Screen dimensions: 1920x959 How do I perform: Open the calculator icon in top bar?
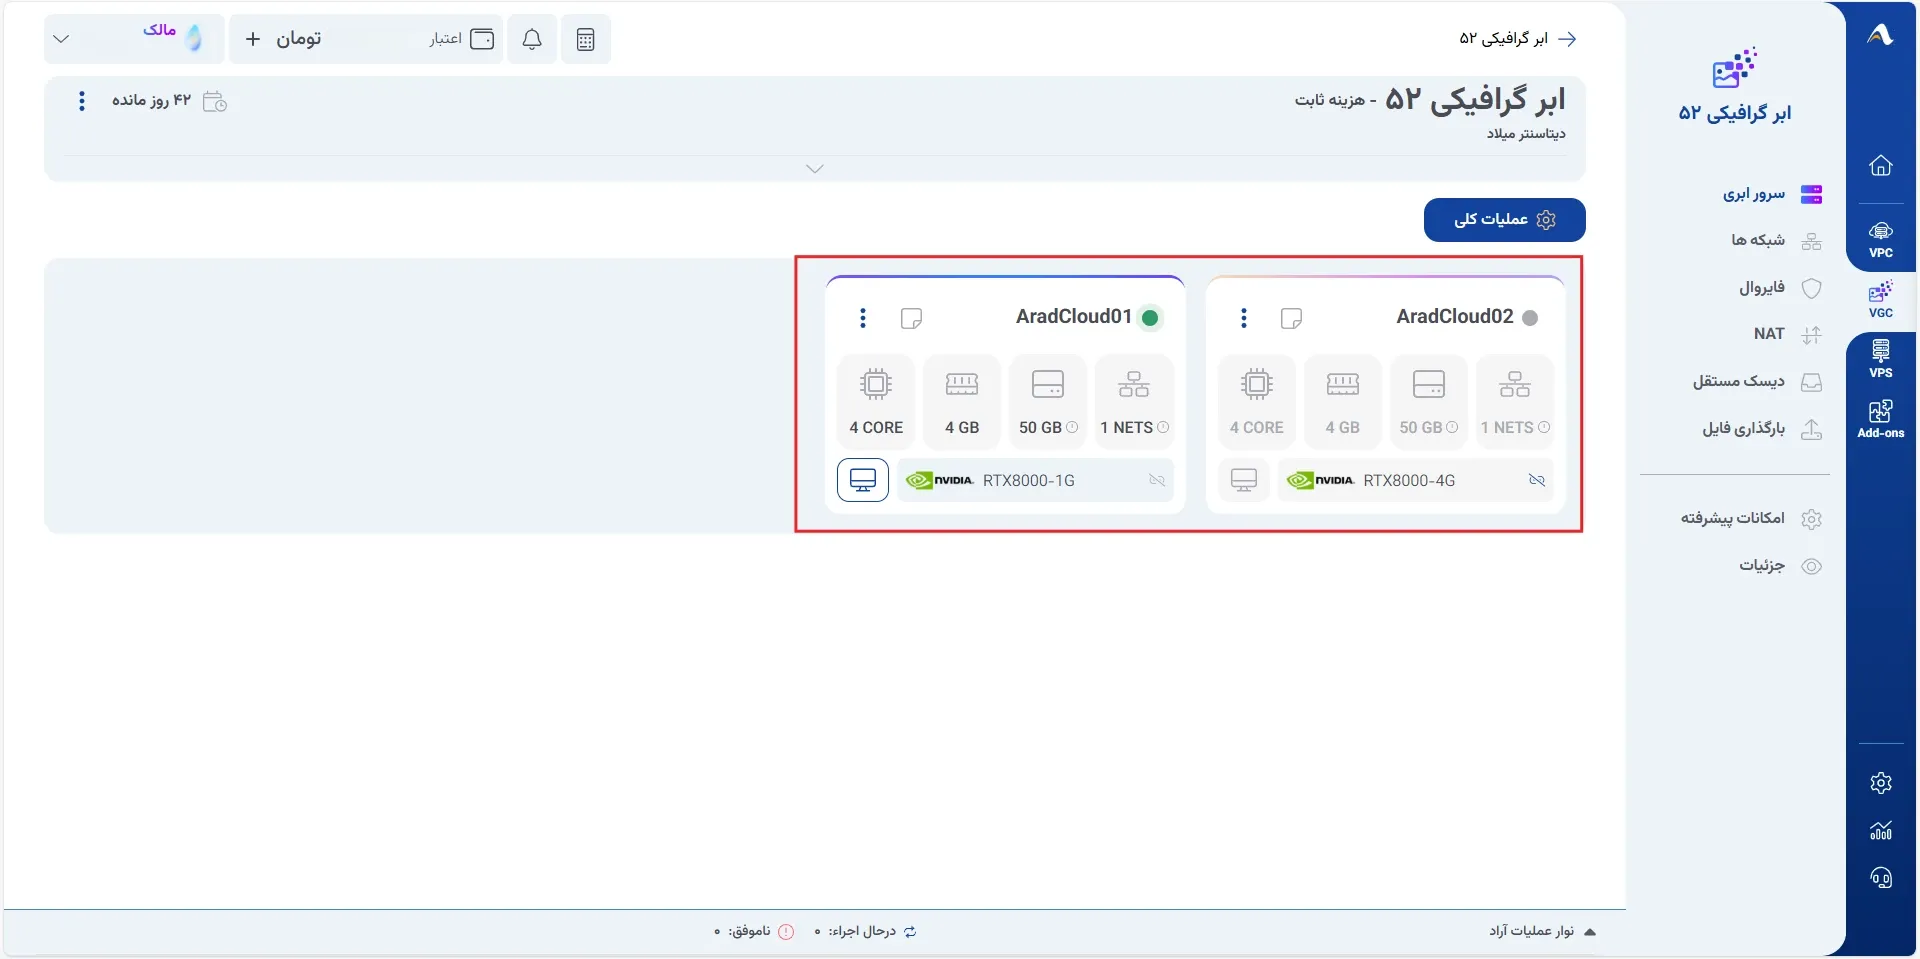click(586, 39)
